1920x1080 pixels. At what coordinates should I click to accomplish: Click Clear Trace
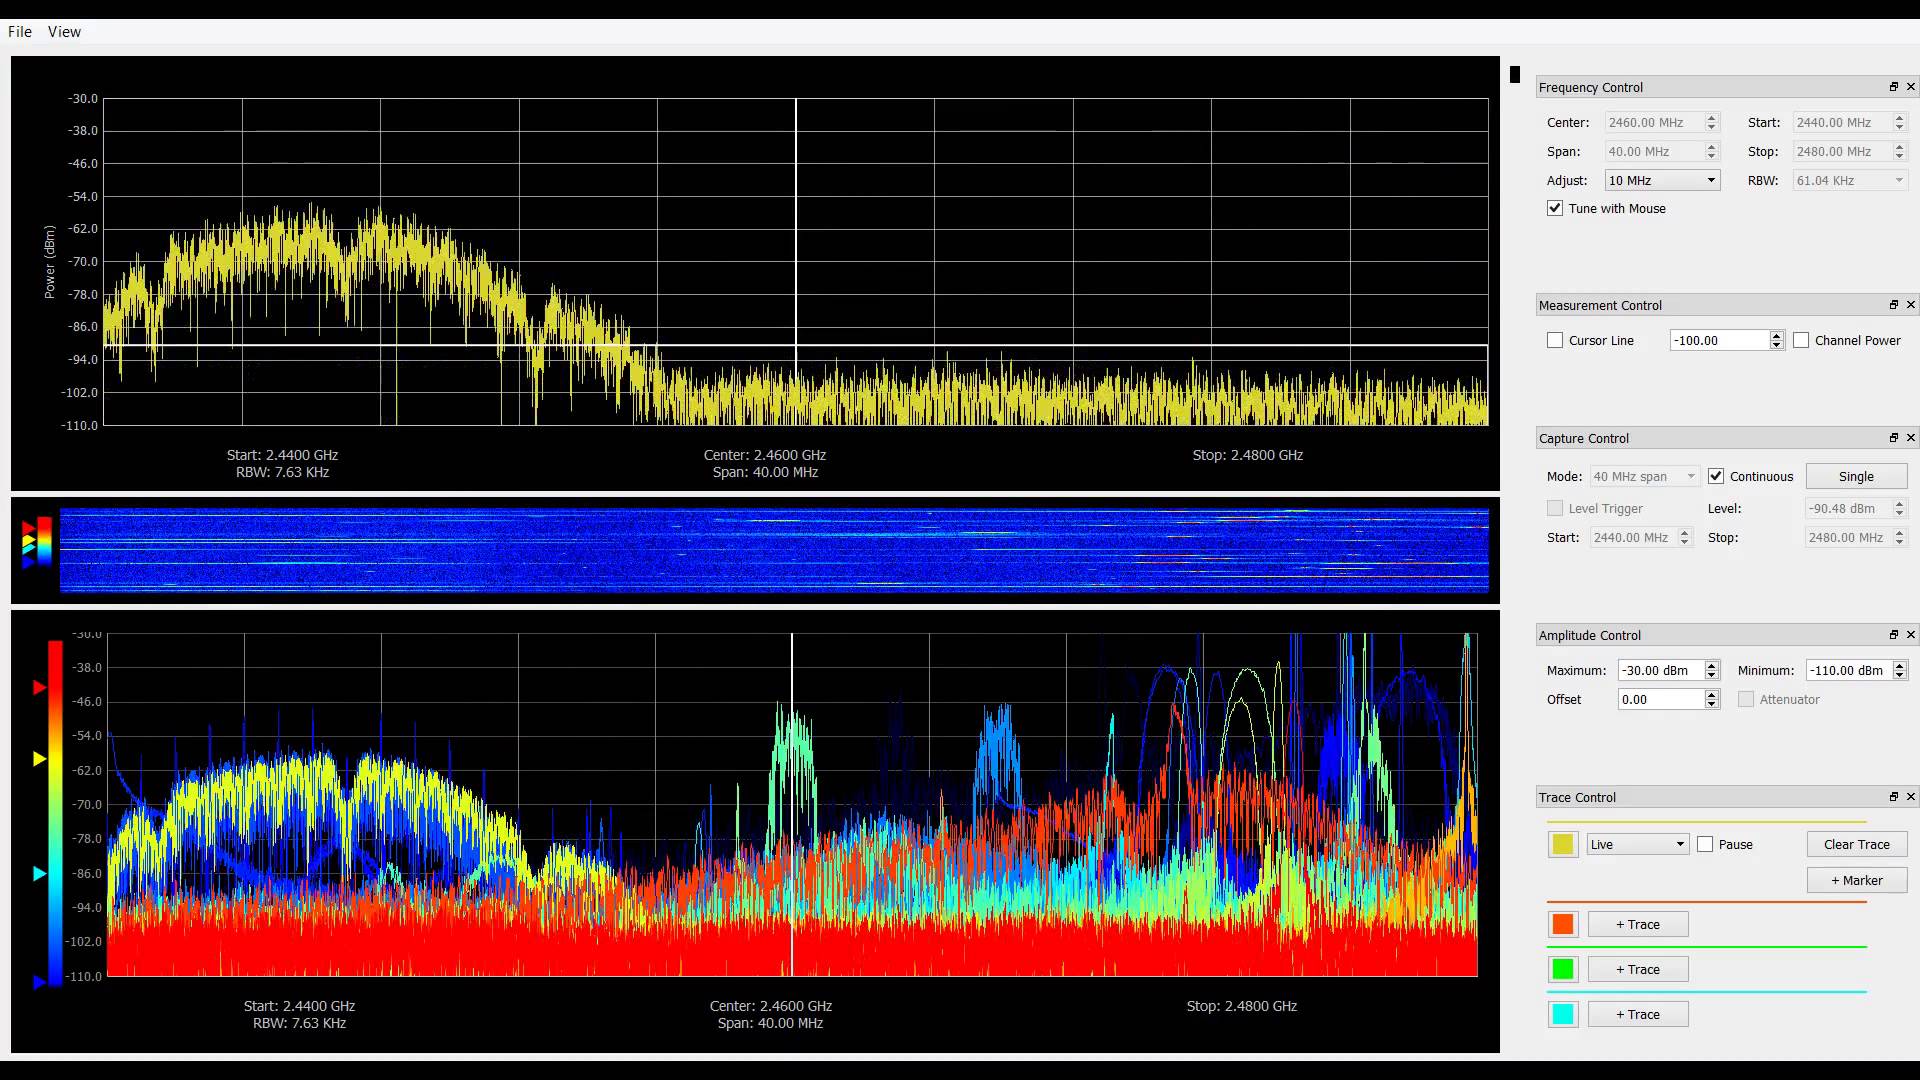click(1856, 844)
